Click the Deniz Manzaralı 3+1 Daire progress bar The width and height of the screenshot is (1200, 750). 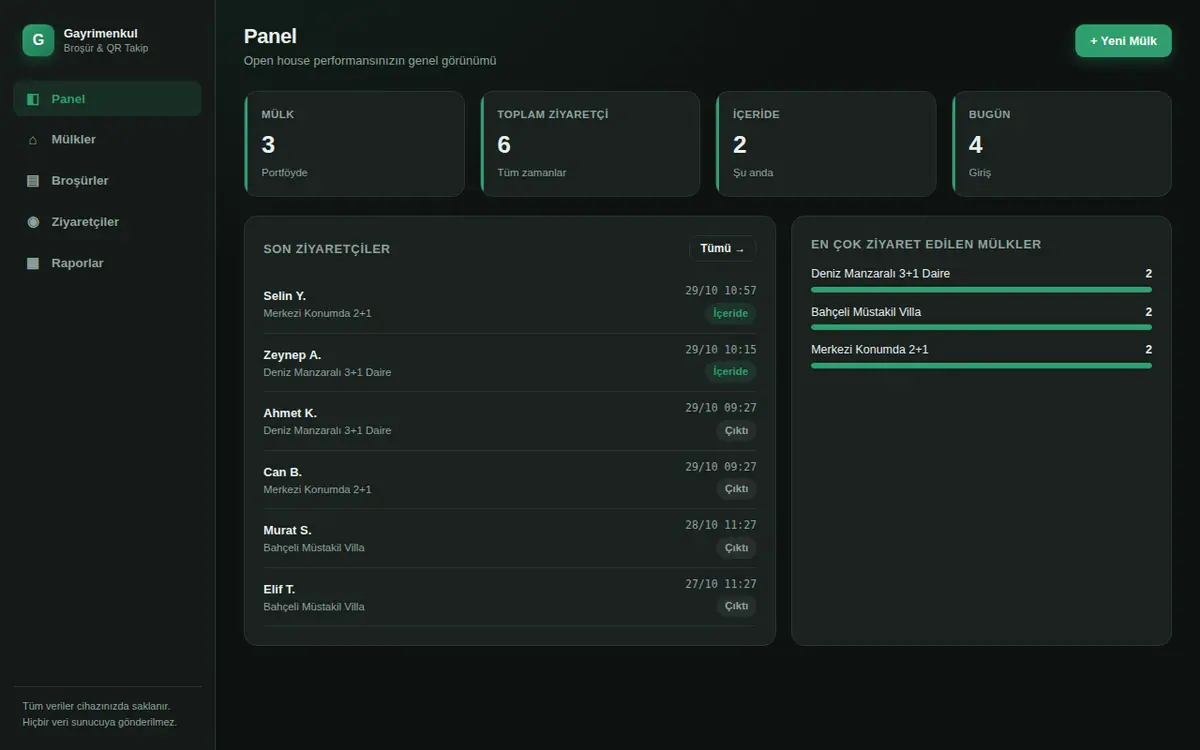pyautogui.click(x=981, y=290)
